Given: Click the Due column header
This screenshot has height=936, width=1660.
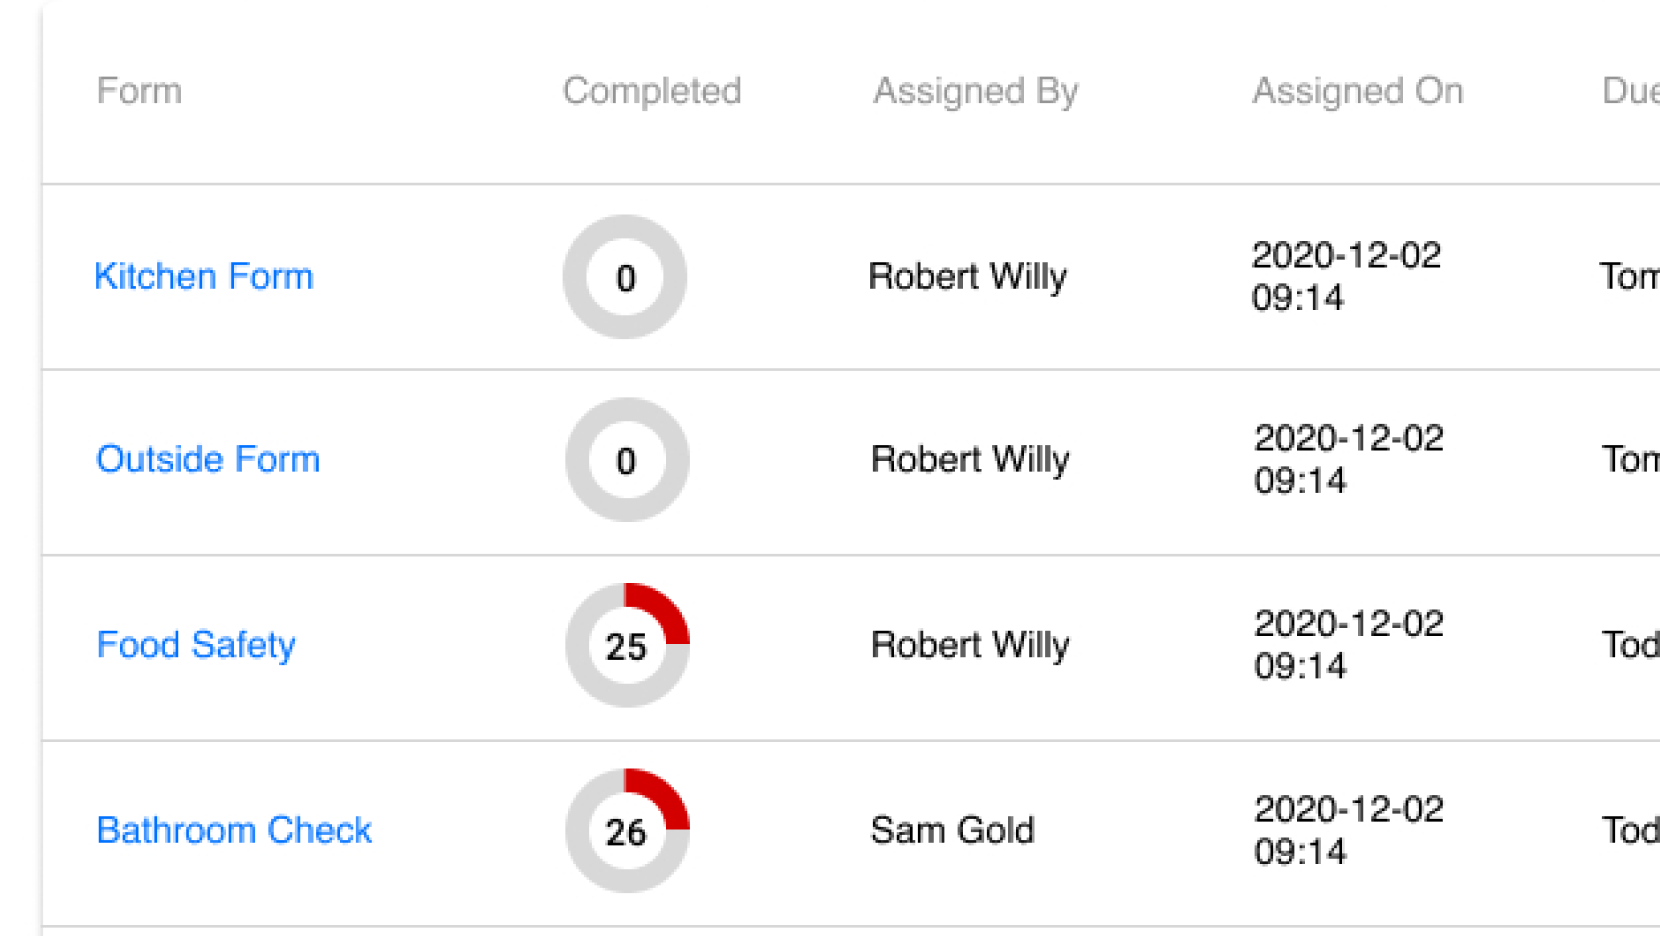Looking at the screenshot, I should (x=1630, y=91).
